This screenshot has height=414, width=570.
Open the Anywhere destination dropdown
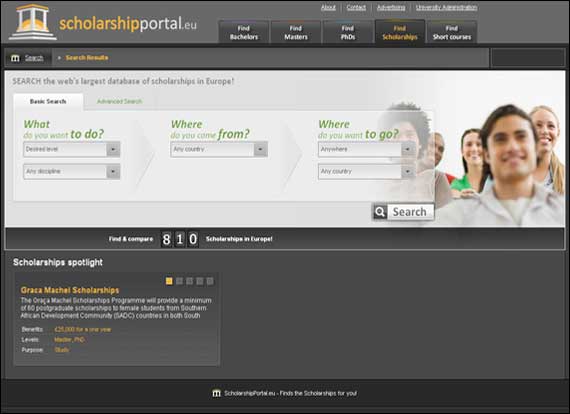pos(366,149)
